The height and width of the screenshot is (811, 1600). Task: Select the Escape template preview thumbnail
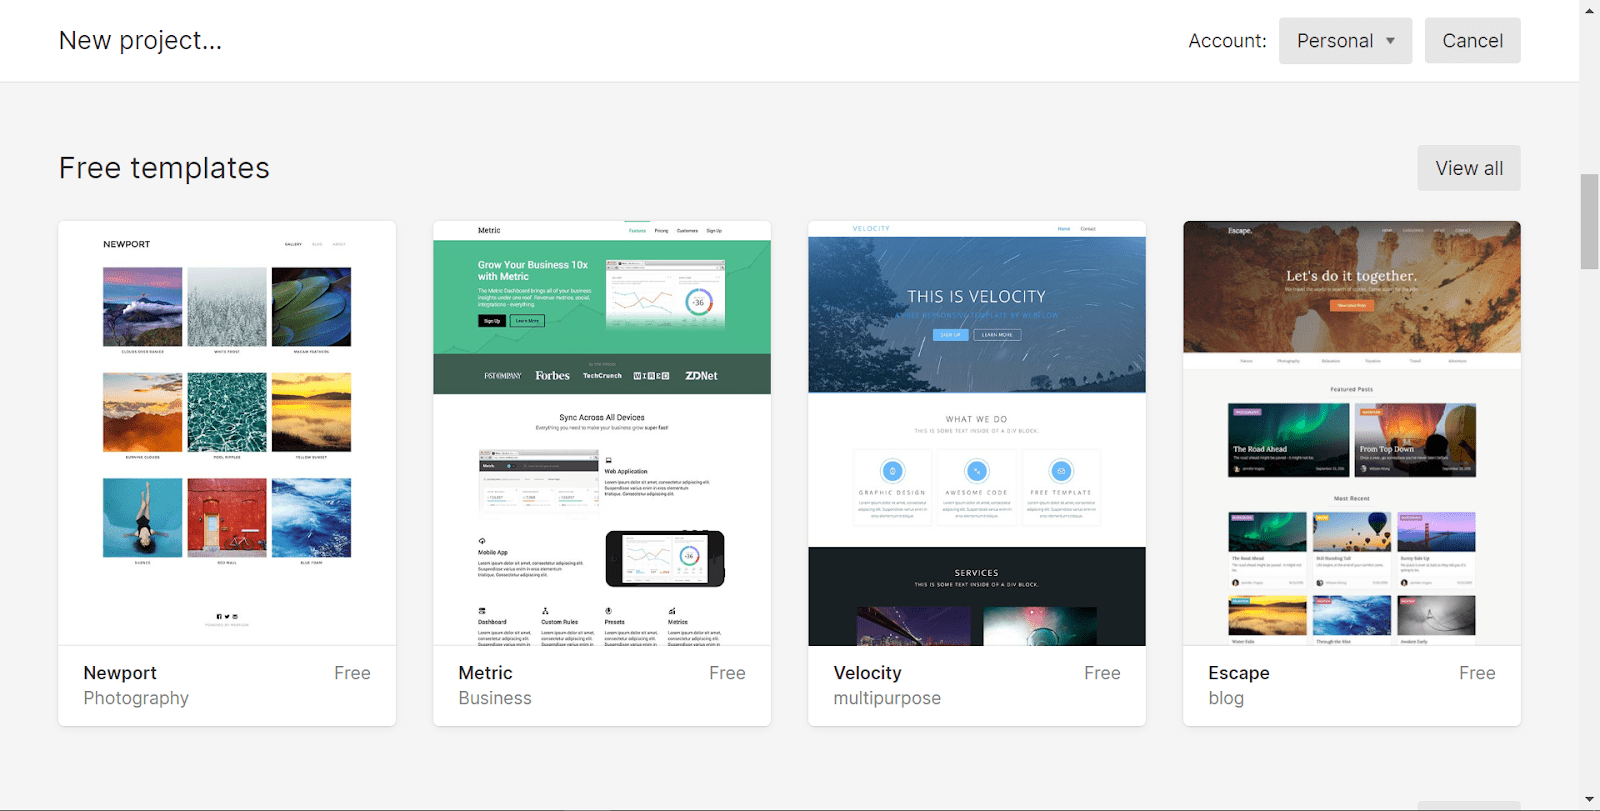(1352, 433)
